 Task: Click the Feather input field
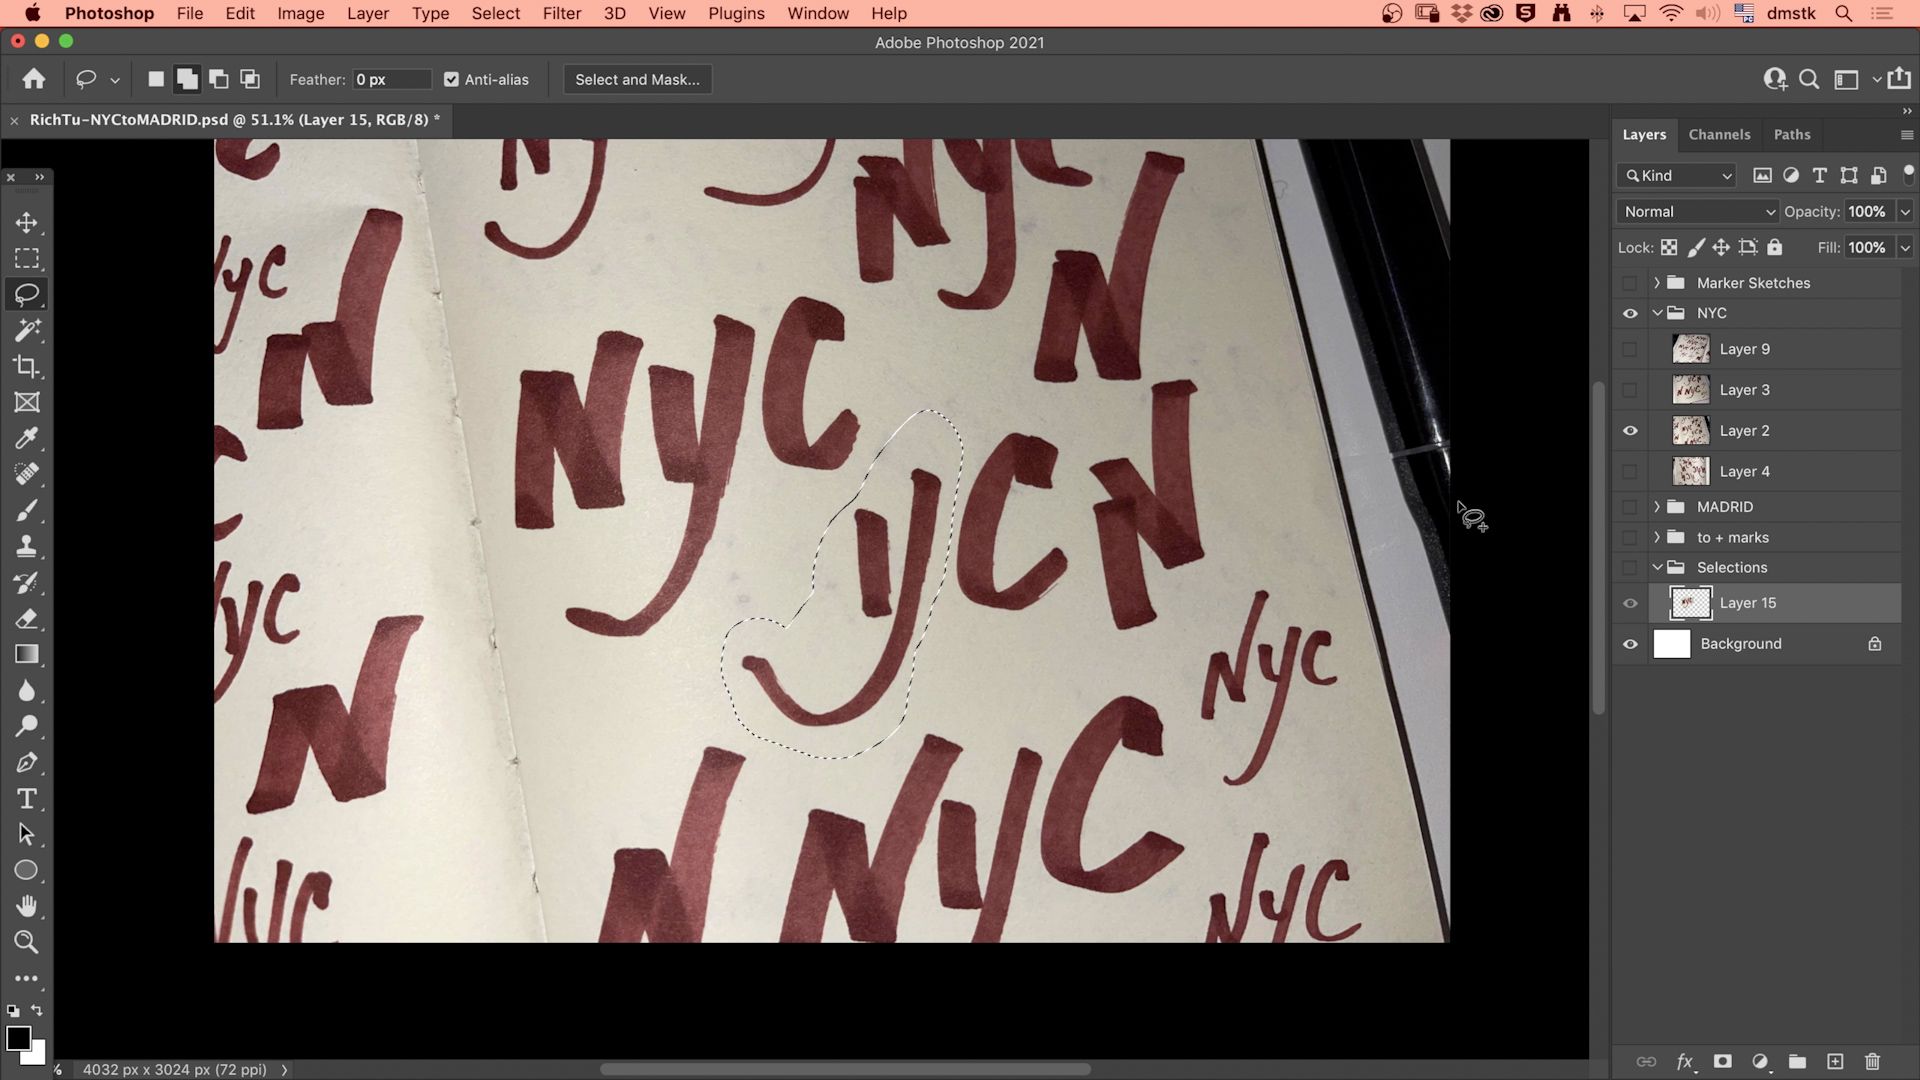pyautogui.click(x=392, y=79)
